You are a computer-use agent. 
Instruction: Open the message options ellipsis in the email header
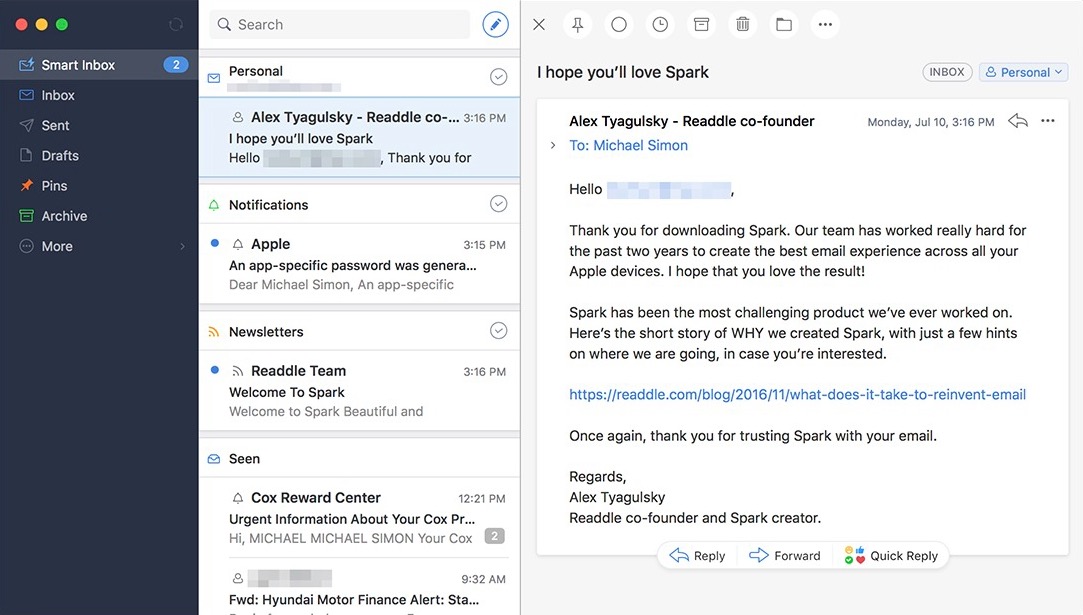pyautogui.click(x=1048, y=121)
